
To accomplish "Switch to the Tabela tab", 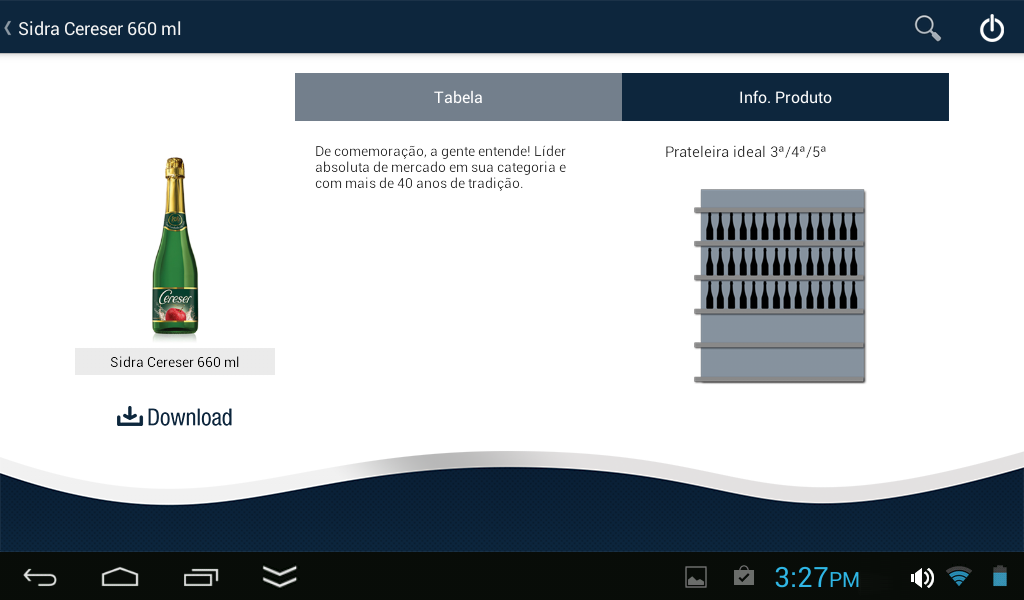I will [458, 97].
